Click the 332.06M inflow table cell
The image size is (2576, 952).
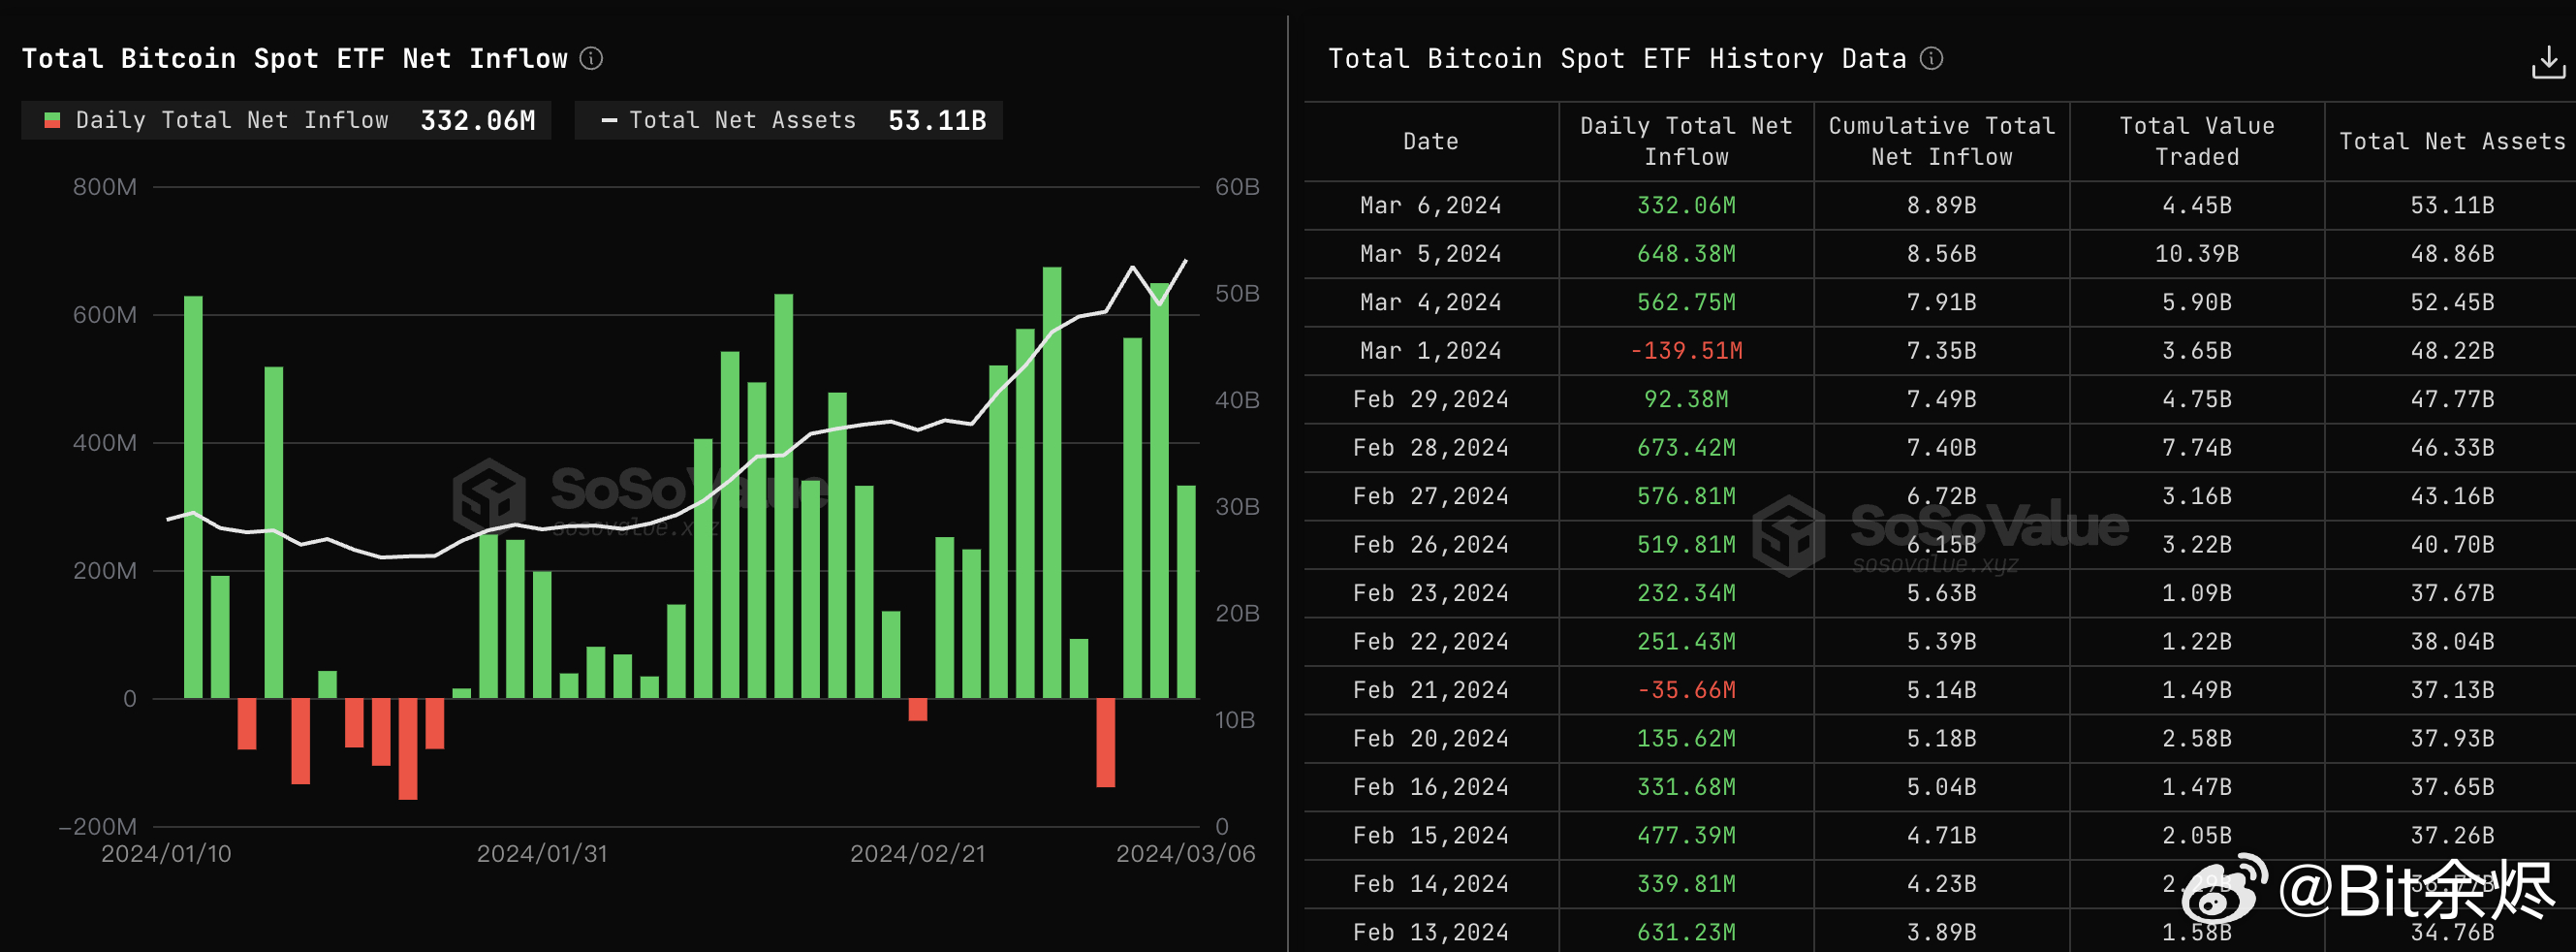pos(1686,206)
